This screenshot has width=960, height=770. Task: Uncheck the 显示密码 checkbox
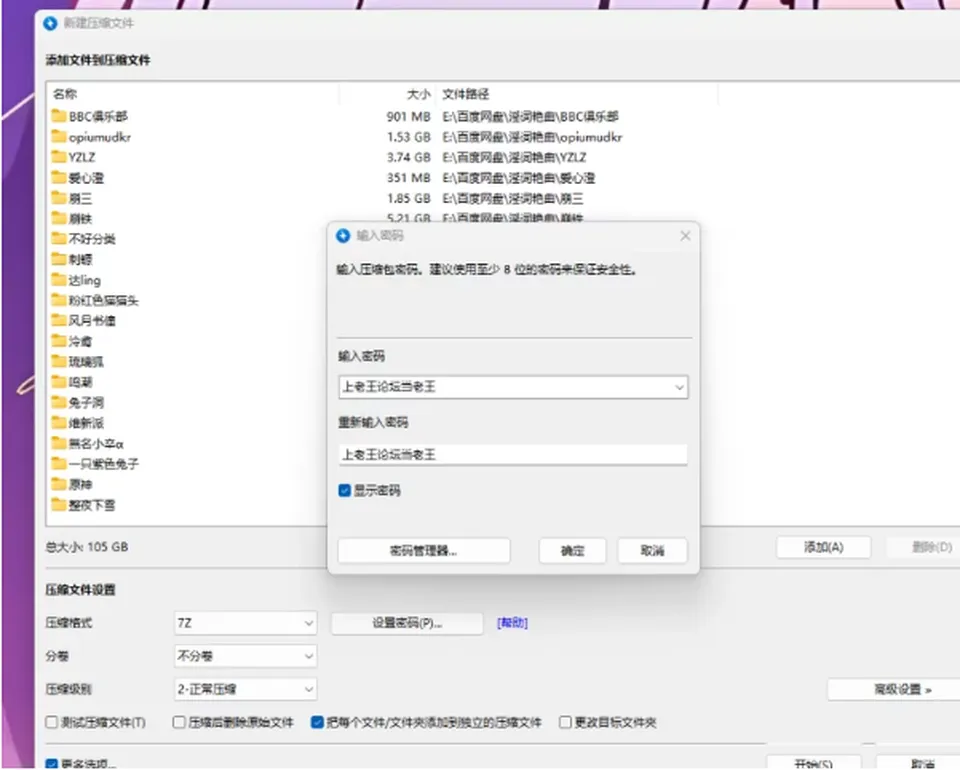(x=345, y=490)
